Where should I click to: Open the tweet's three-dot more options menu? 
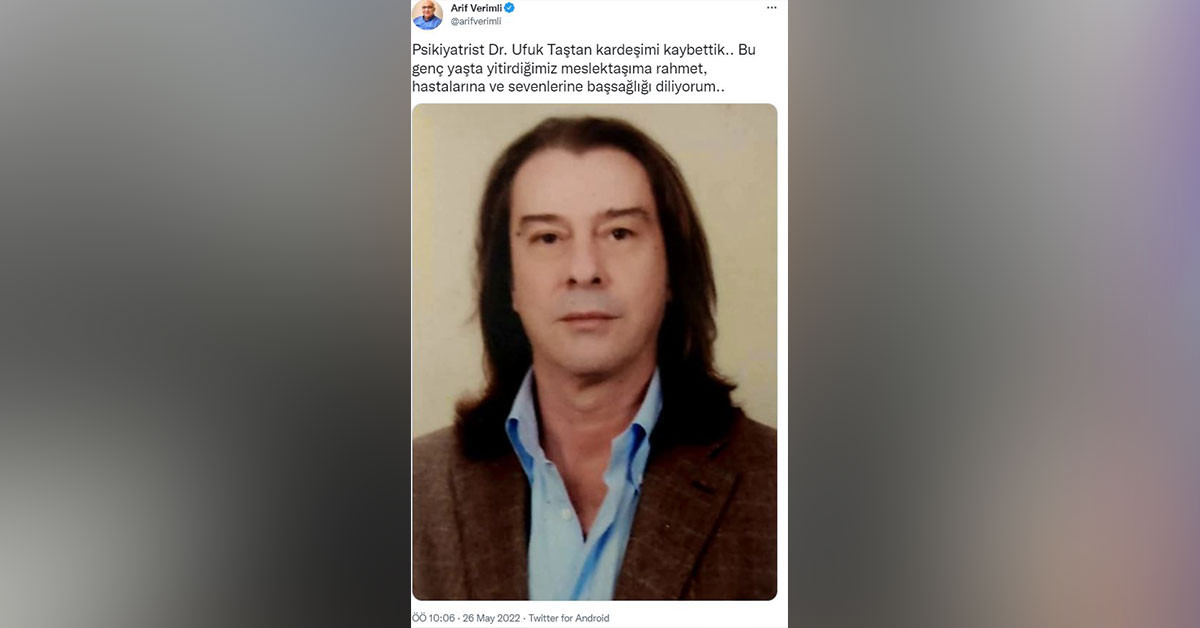(771, 7)
